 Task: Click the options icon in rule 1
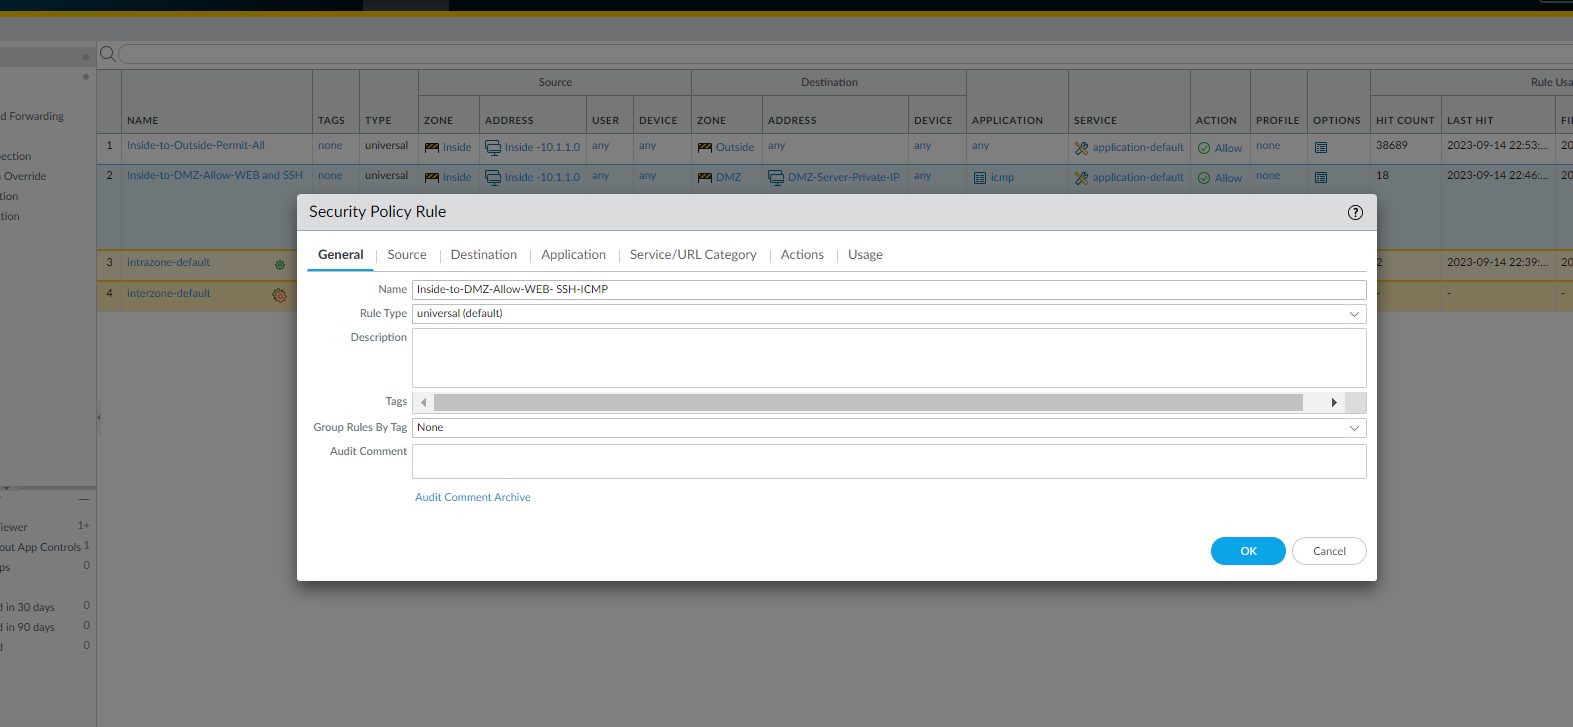pyautogui.click(x=1321, y=148)
